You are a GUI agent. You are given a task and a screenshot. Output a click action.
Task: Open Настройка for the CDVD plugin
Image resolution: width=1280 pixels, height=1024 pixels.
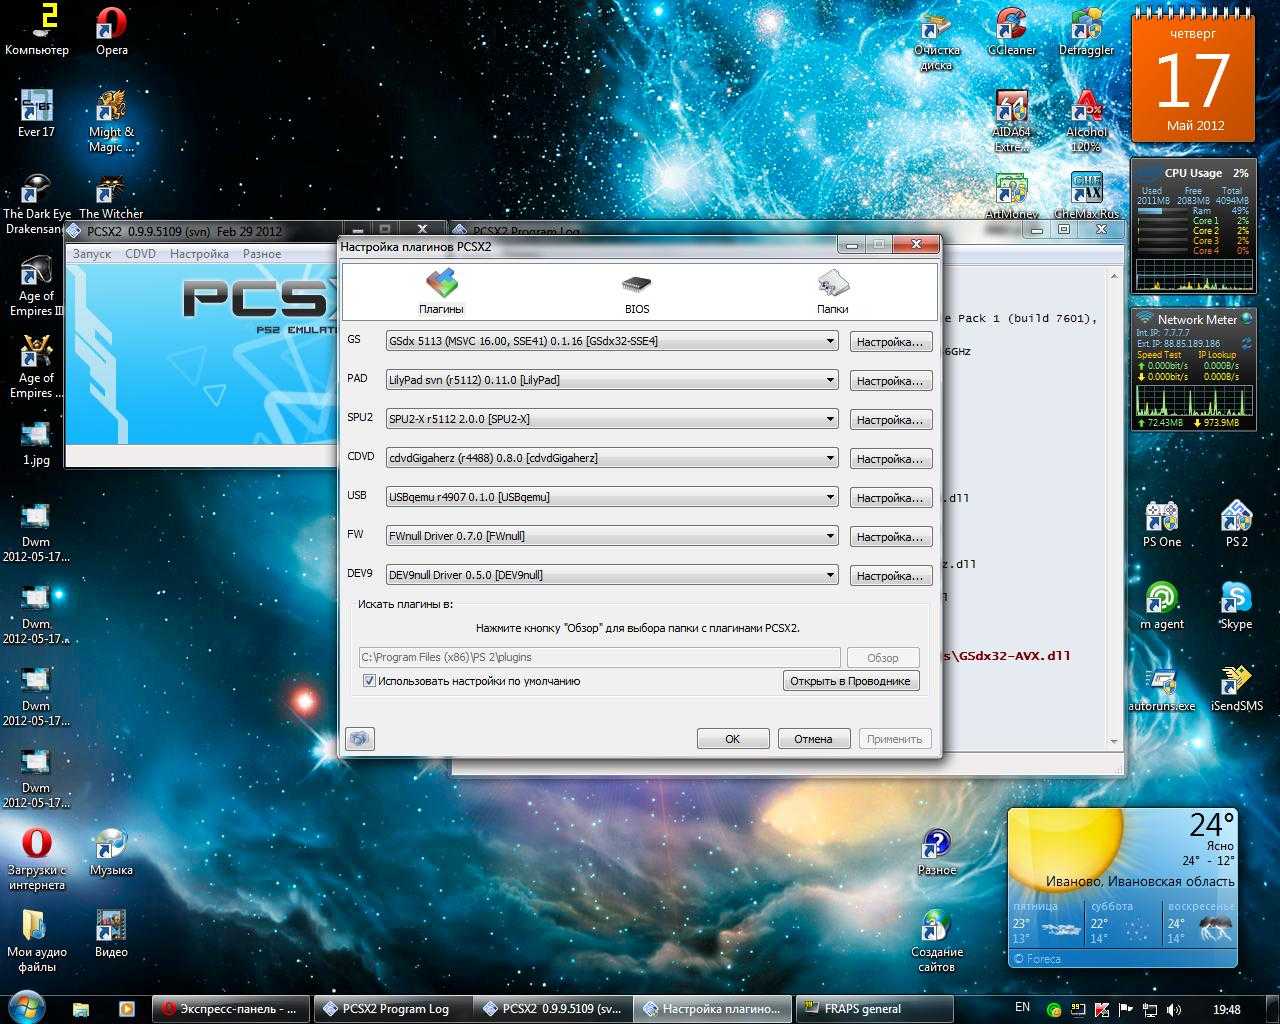[x=890, y=459]
